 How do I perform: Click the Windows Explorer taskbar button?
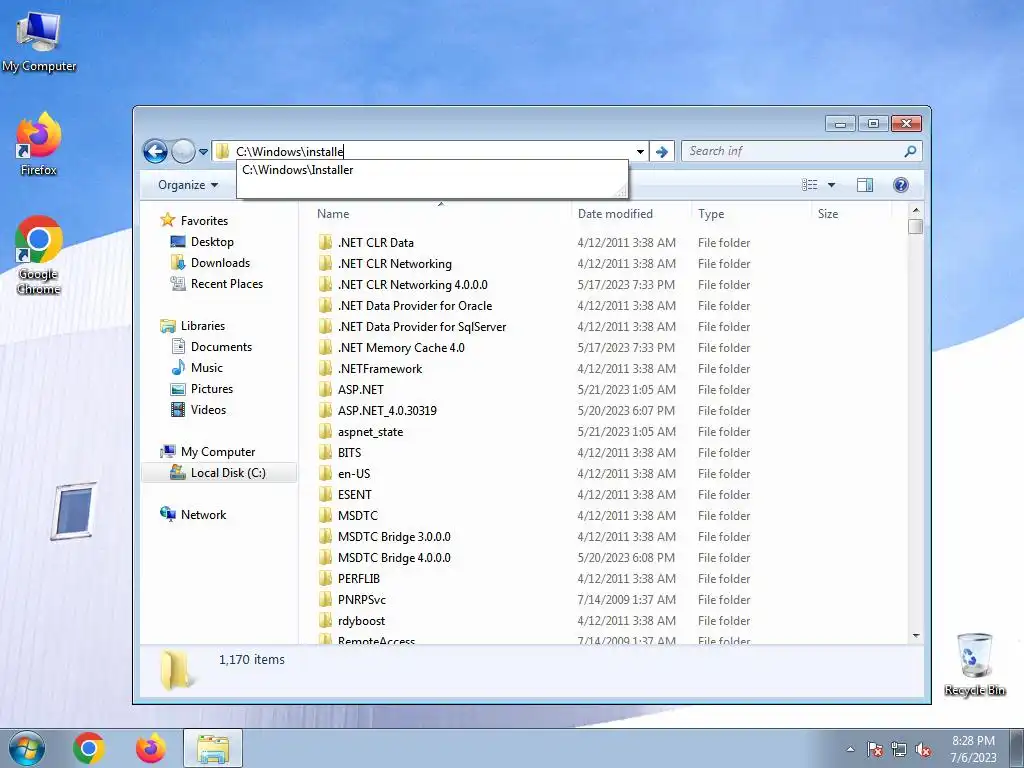coord(213,748)
